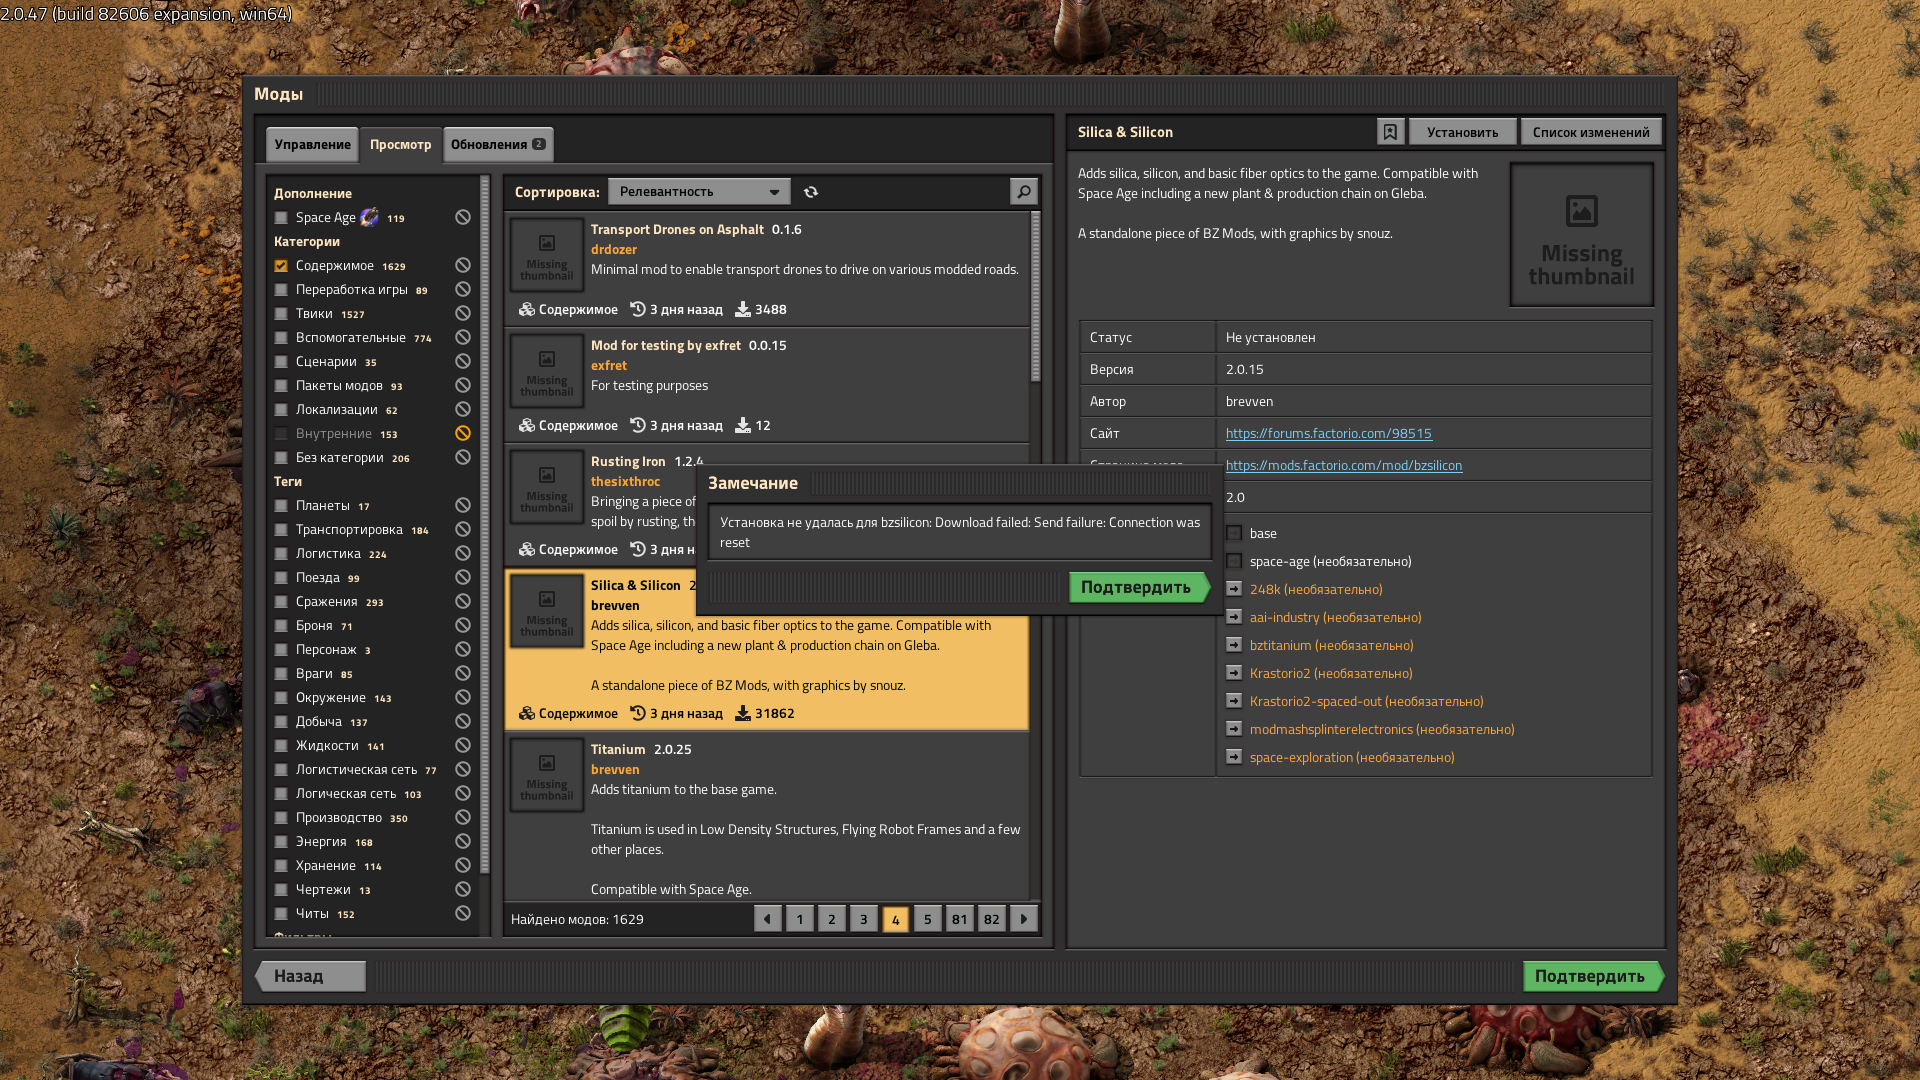Screen dimensions: 1920x1080
Task: Click Krastorio2-spaced-out dependency
Action: pos(1366,701)
